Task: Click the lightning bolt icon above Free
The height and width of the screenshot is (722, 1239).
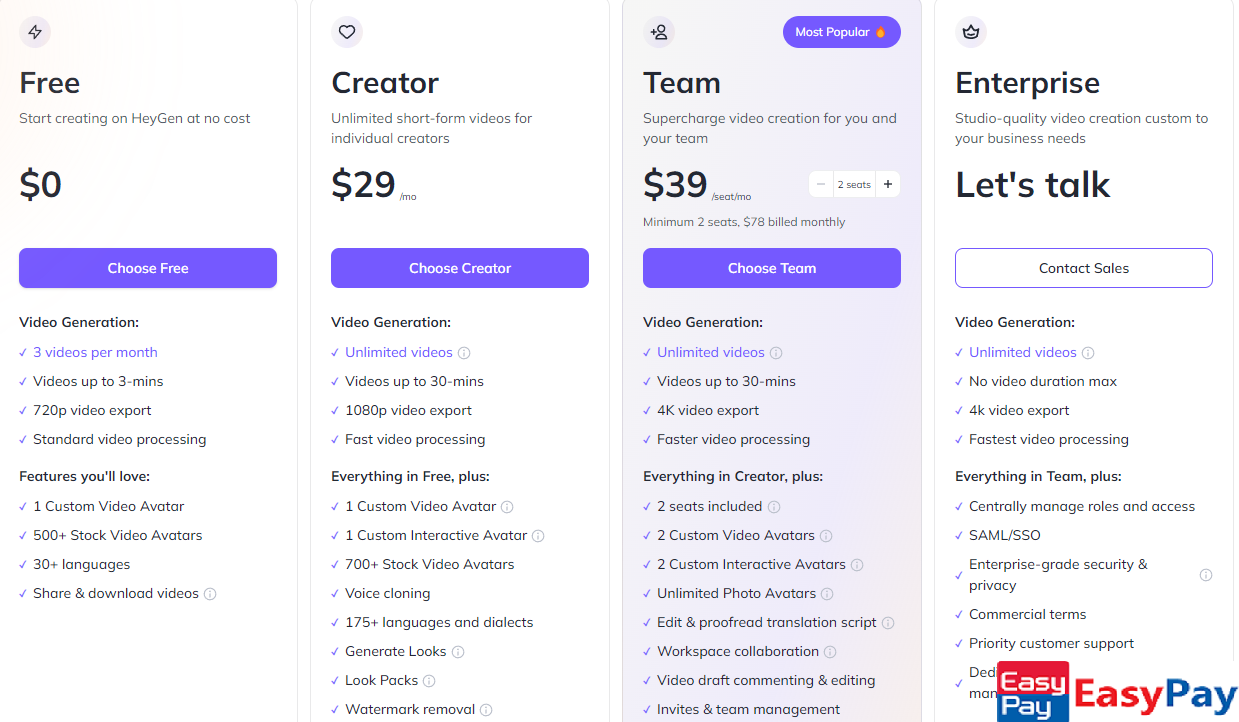Action: [x=35, y=32]
